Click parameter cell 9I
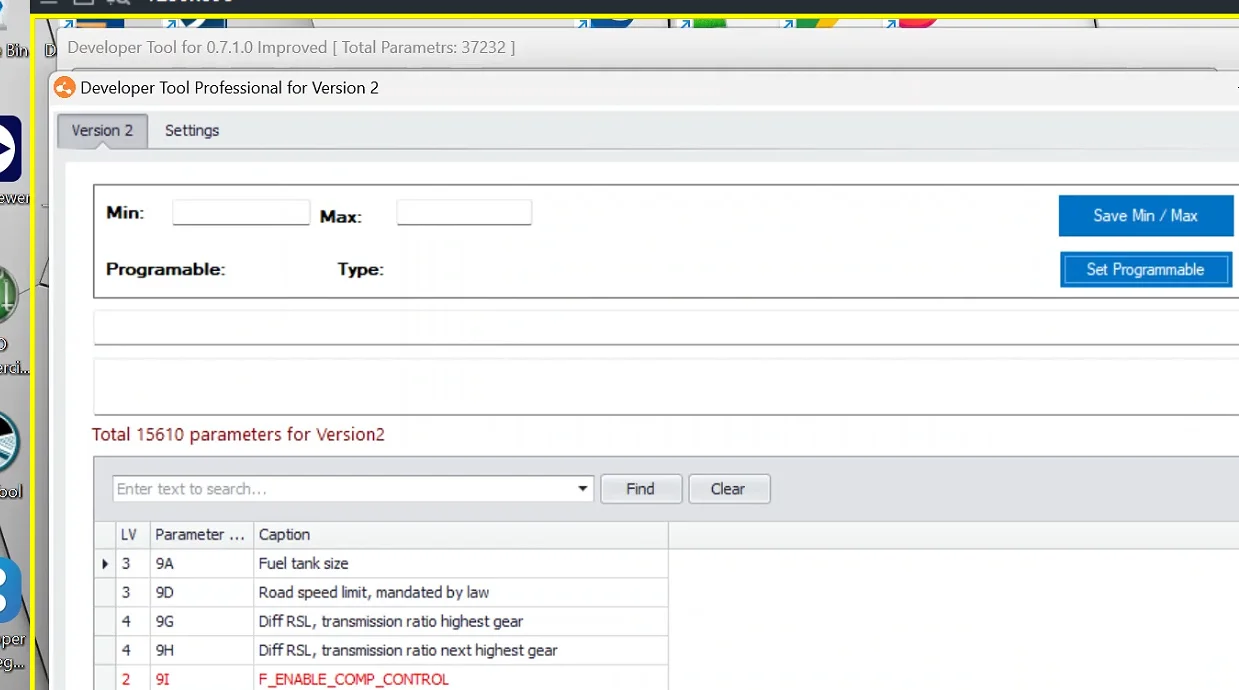 [x=201, y=679]
